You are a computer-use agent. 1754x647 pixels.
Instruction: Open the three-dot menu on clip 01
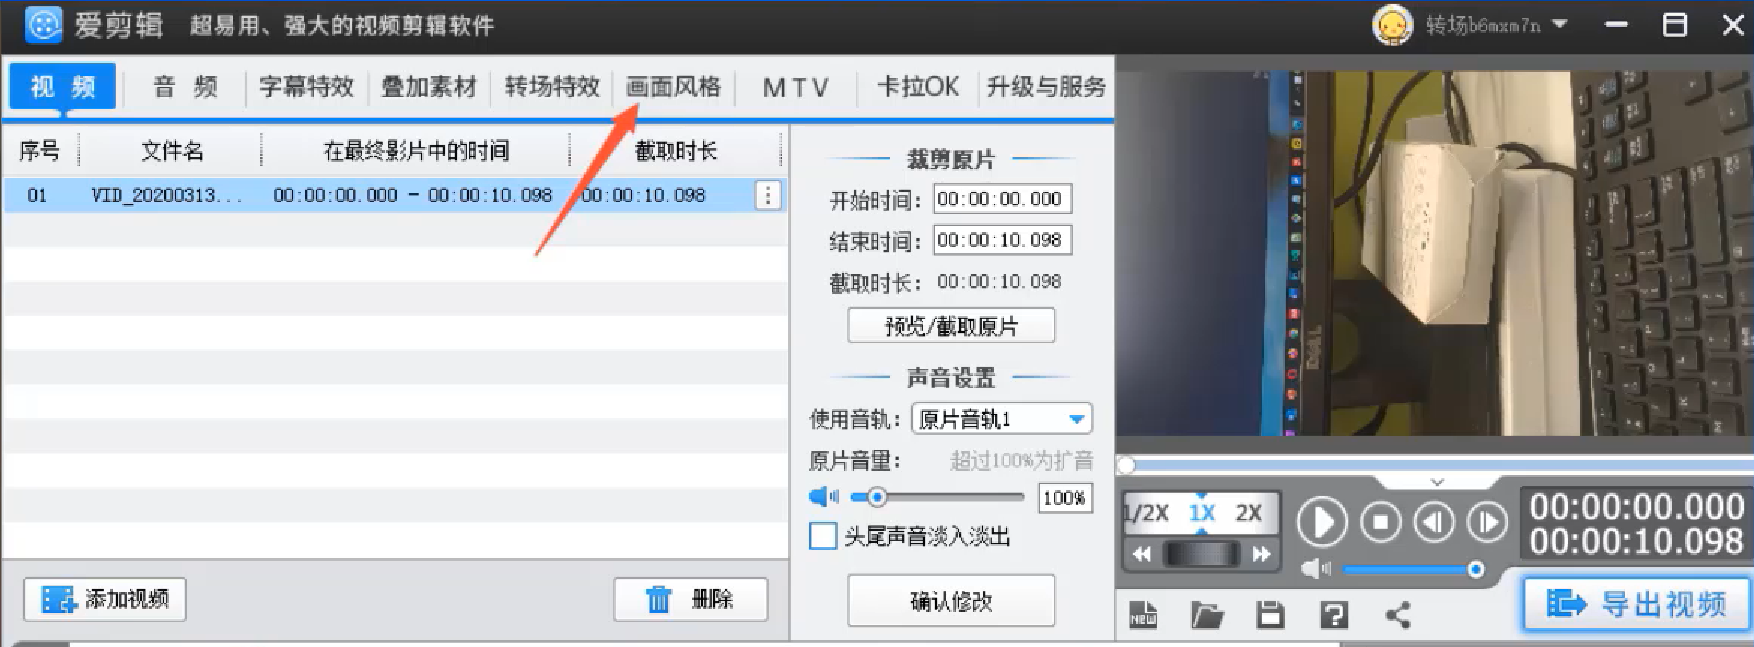(x=767, y=195)
